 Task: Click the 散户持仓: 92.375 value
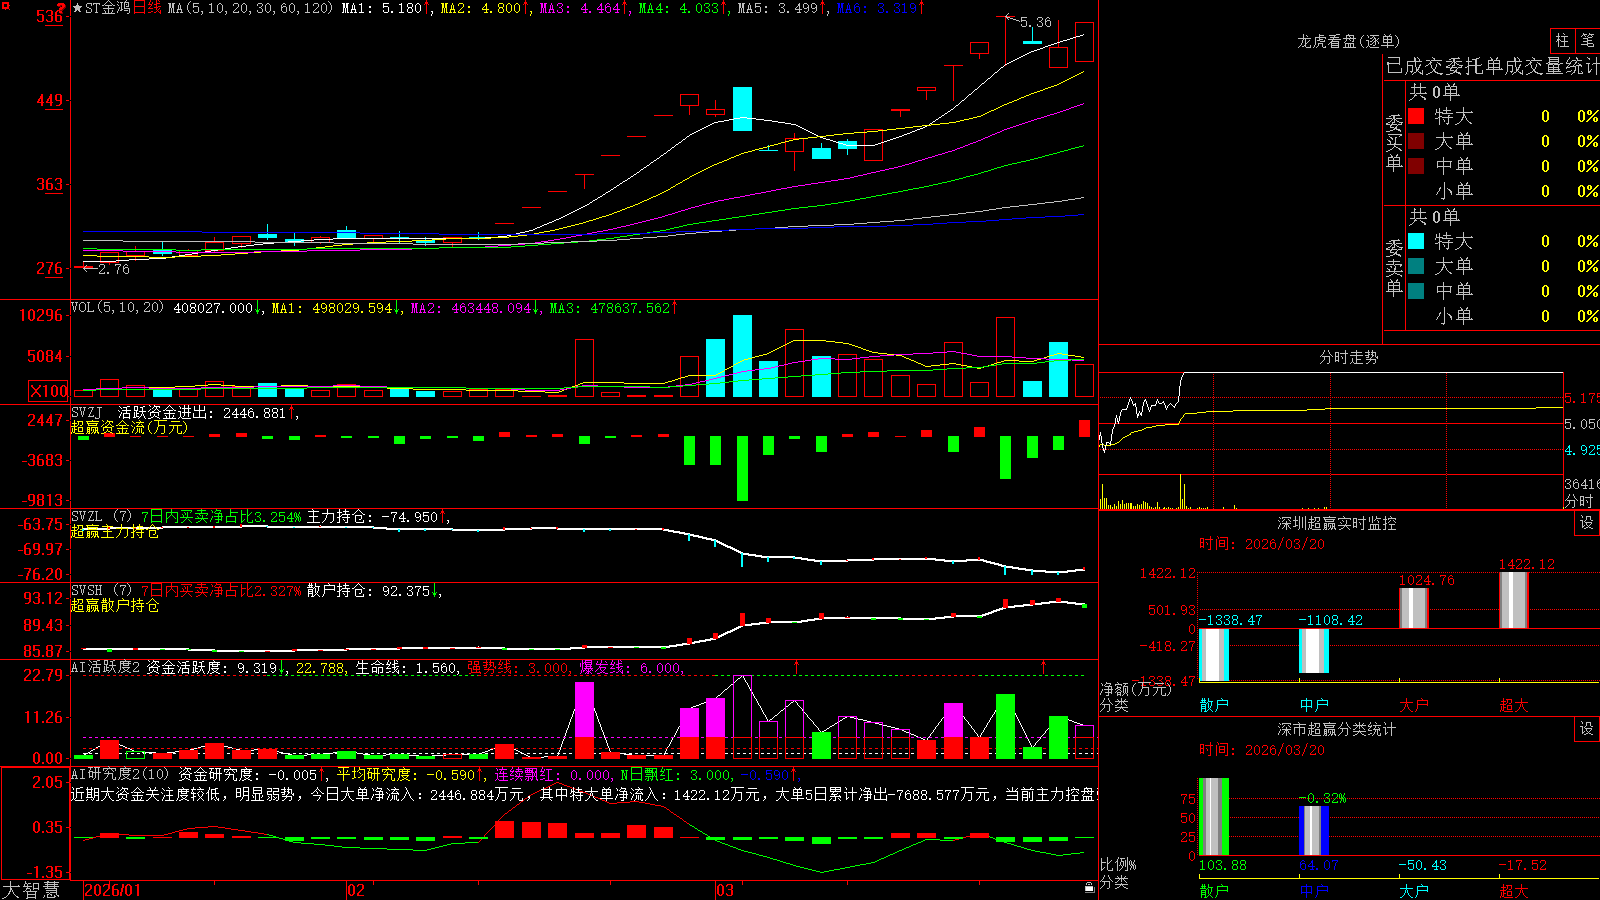pos(373,591)
